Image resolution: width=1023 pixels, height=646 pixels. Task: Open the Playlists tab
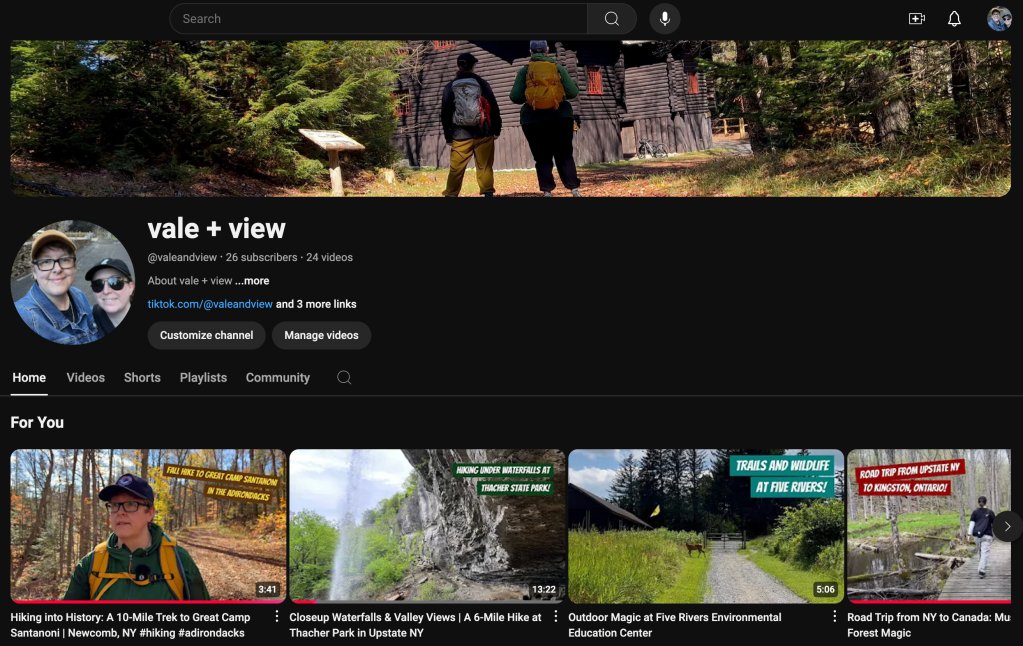click(x=203, y=378)
